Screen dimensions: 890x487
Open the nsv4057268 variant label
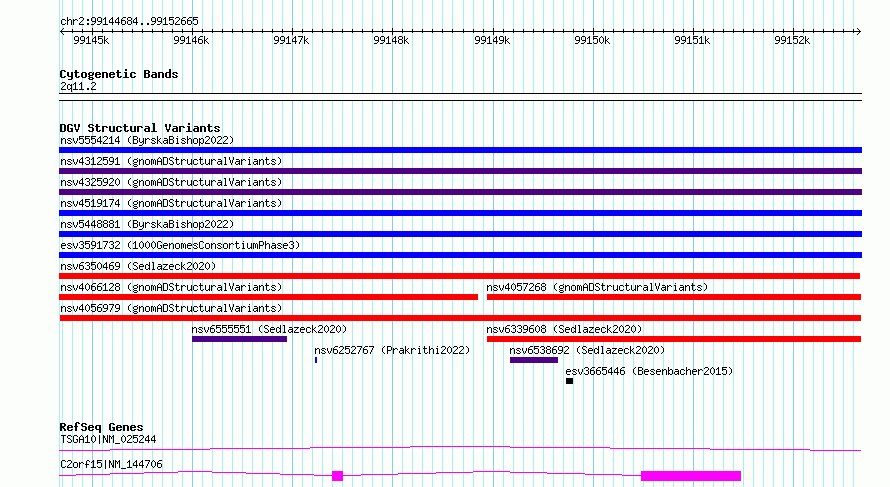point(597,287)
